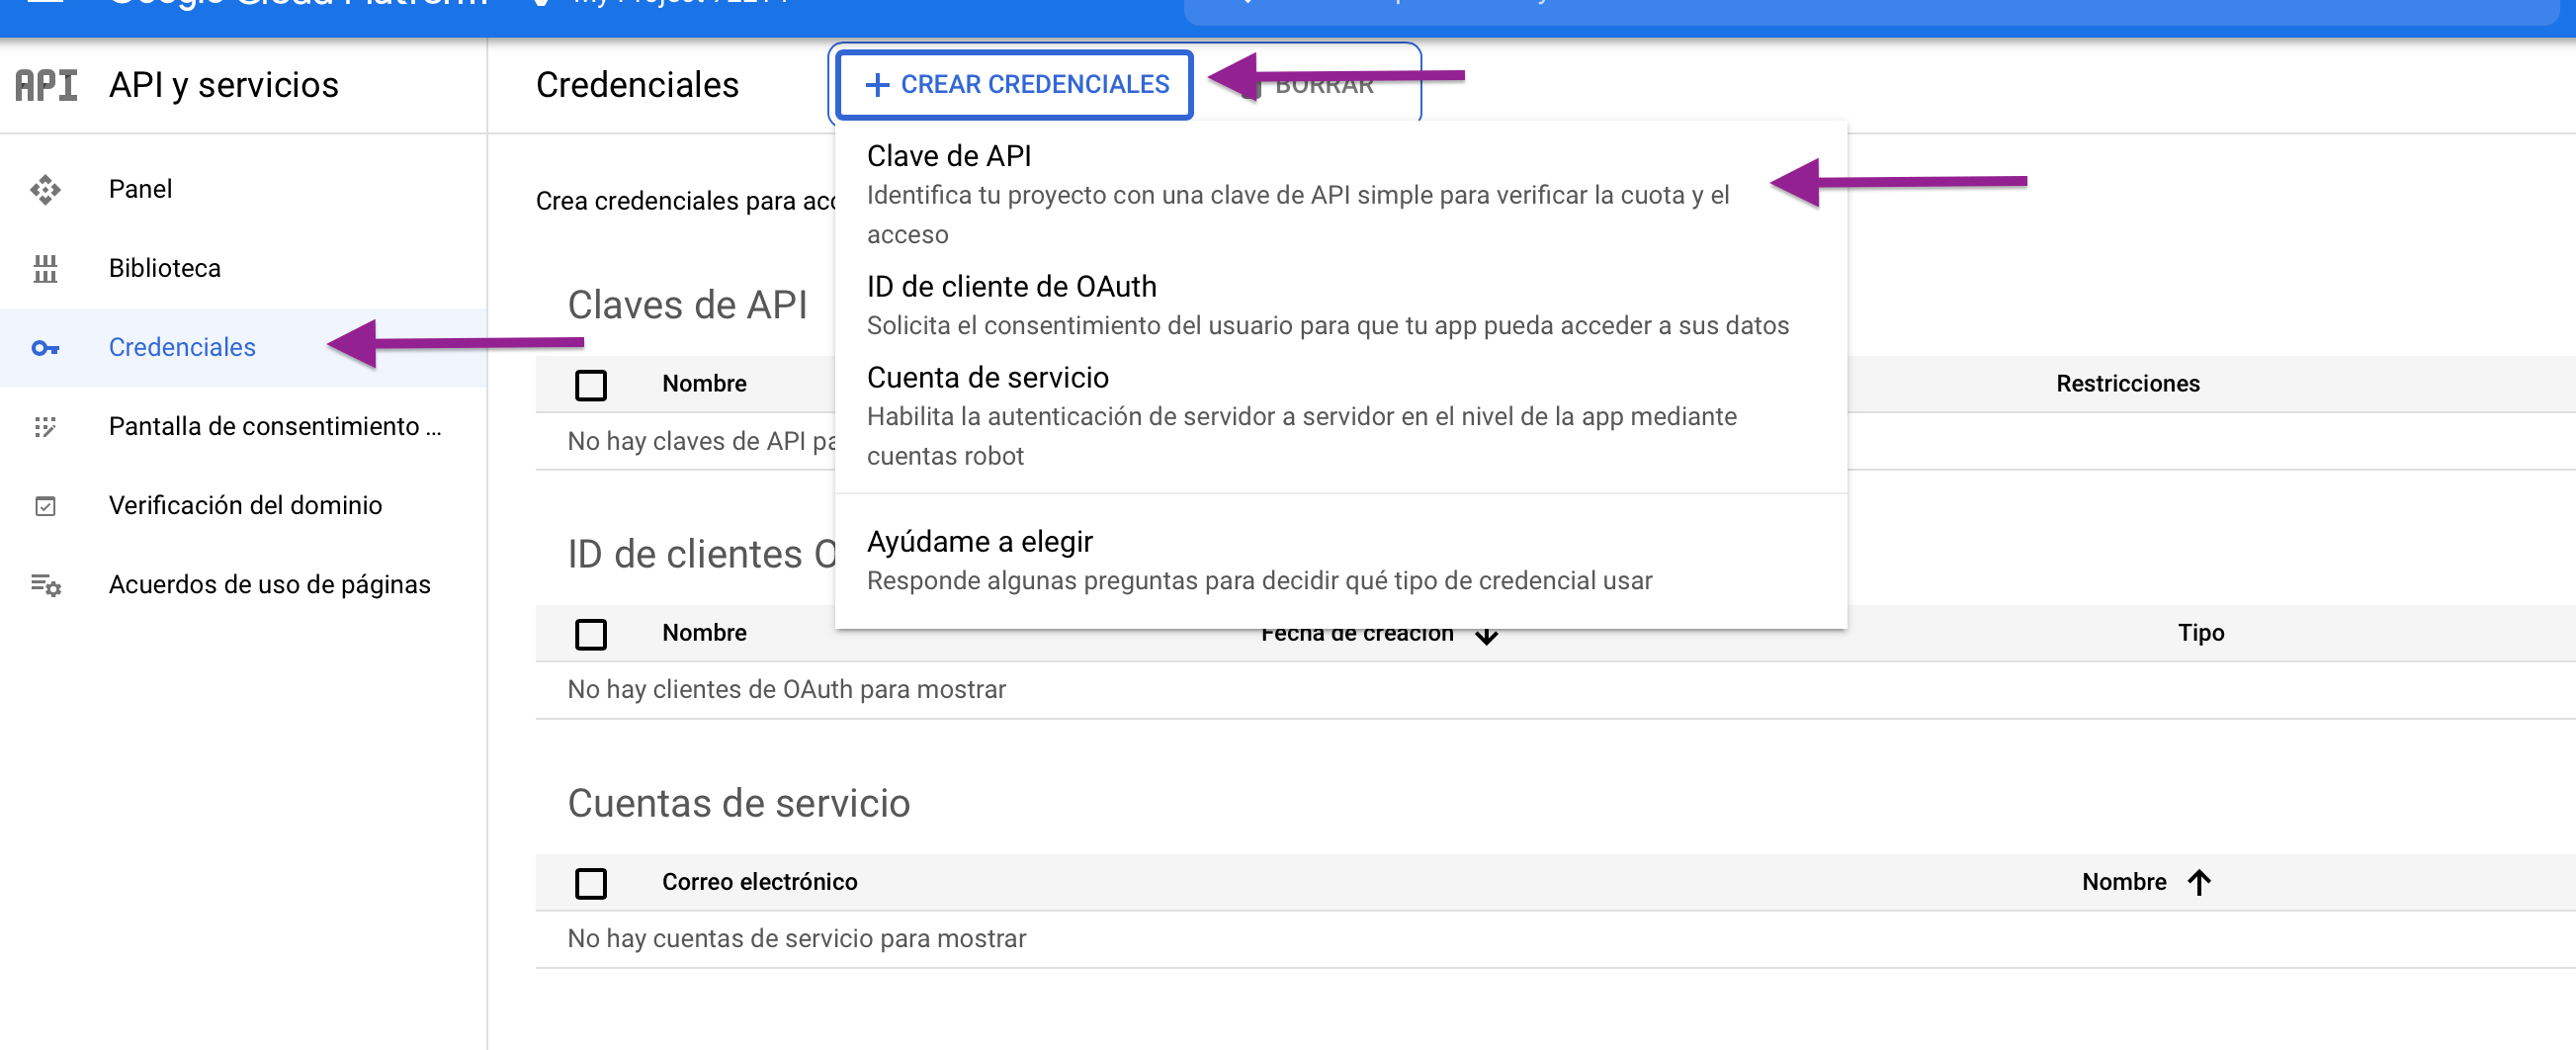
Task: Click the Claves de API section heading
Action: [687, 305]
